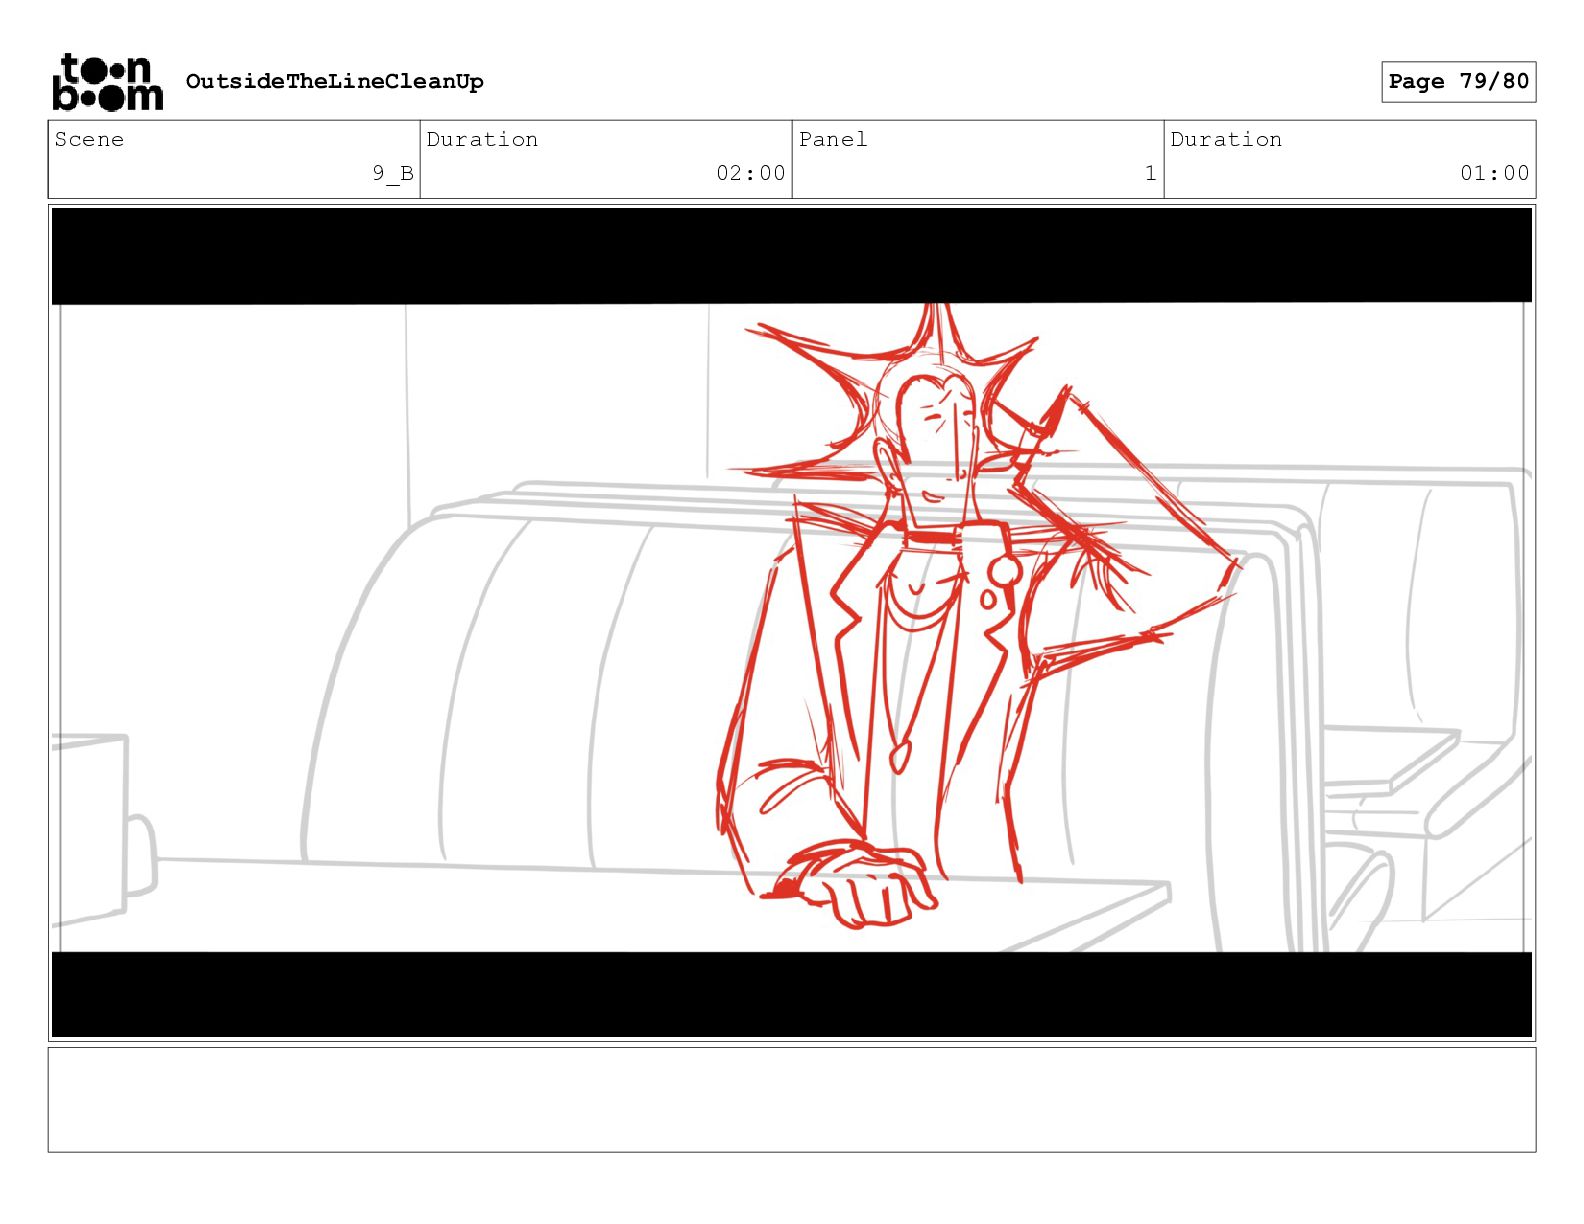
Task: Select the scene value 9_B
Action: [393, 173]
